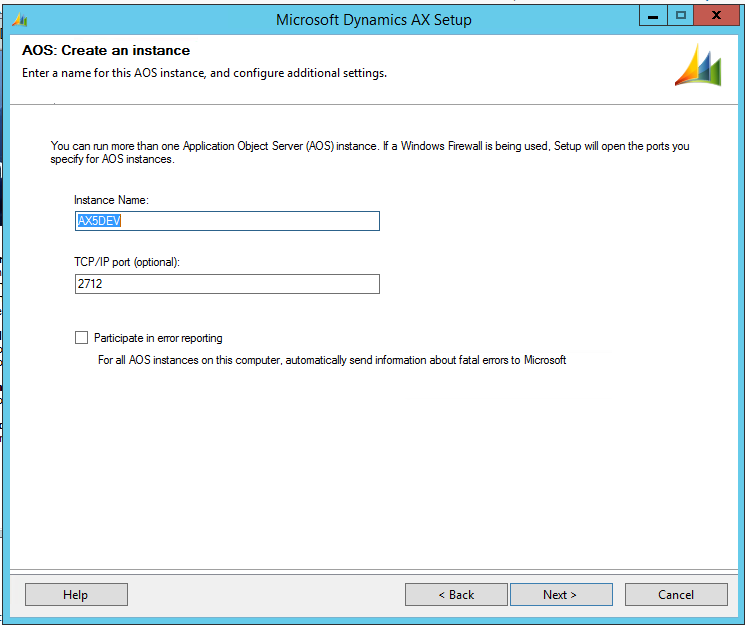The height and width of the screenshot is (628, 745).
Task: Proceed by clicking Next >
Action: pos(560,595)
